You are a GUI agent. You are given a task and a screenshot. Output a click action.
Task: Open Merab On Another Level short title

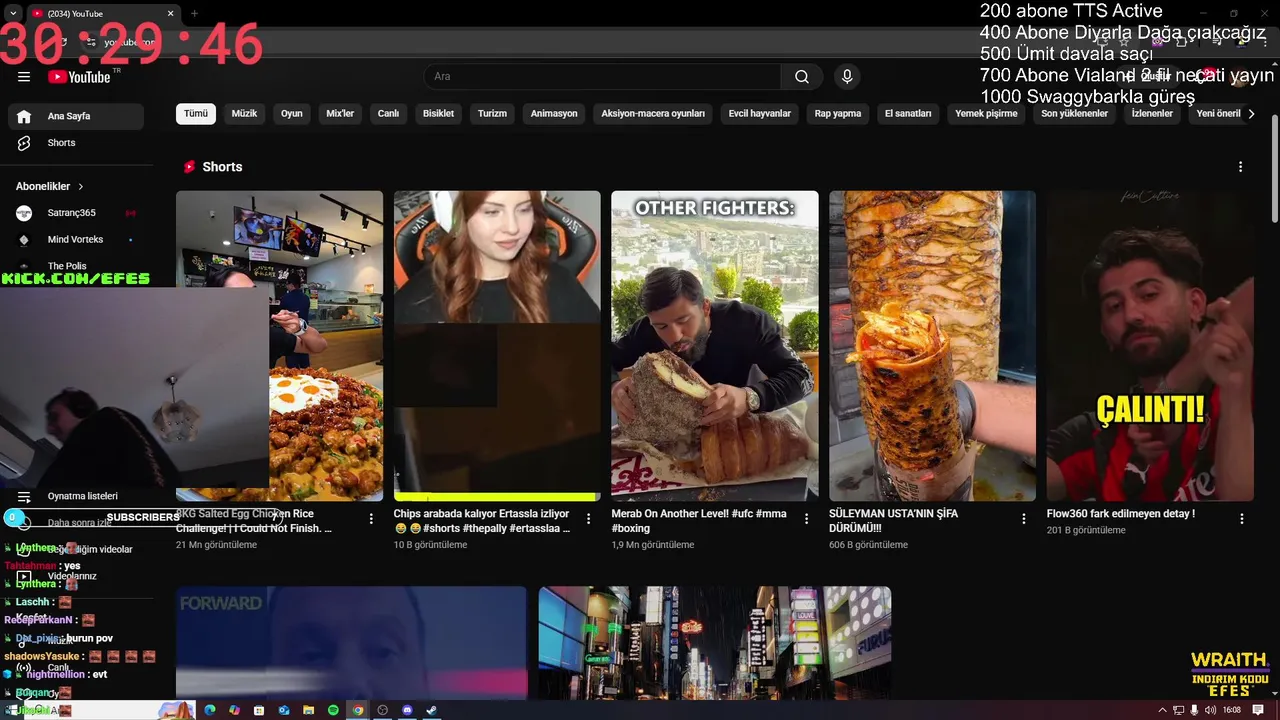click(699, 521)
